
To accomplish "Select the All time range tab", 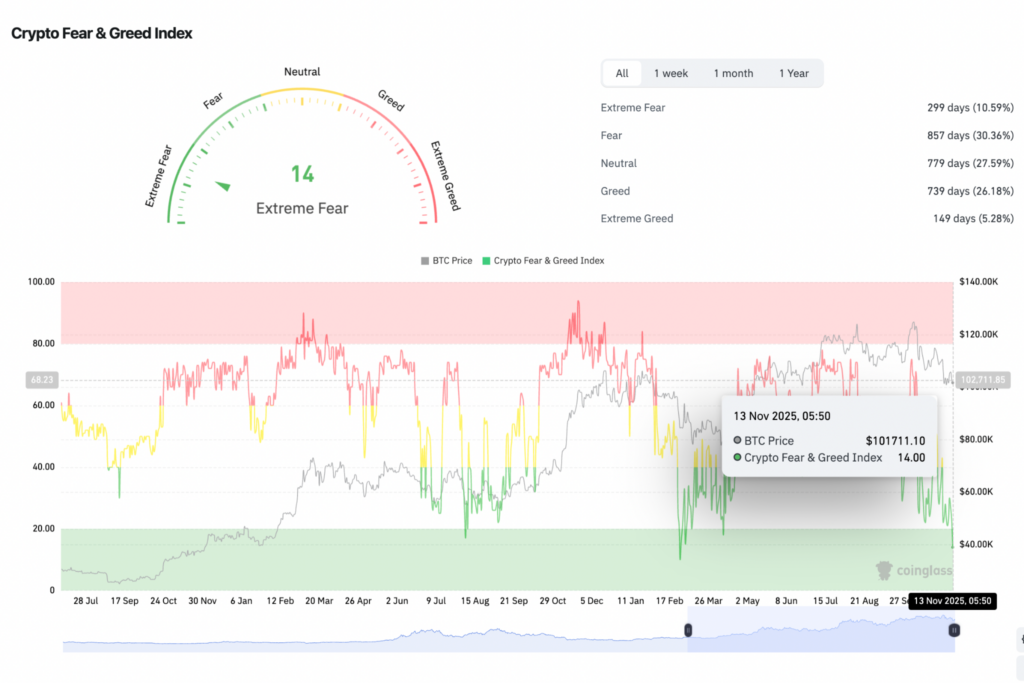I will (x=622, y=73).
